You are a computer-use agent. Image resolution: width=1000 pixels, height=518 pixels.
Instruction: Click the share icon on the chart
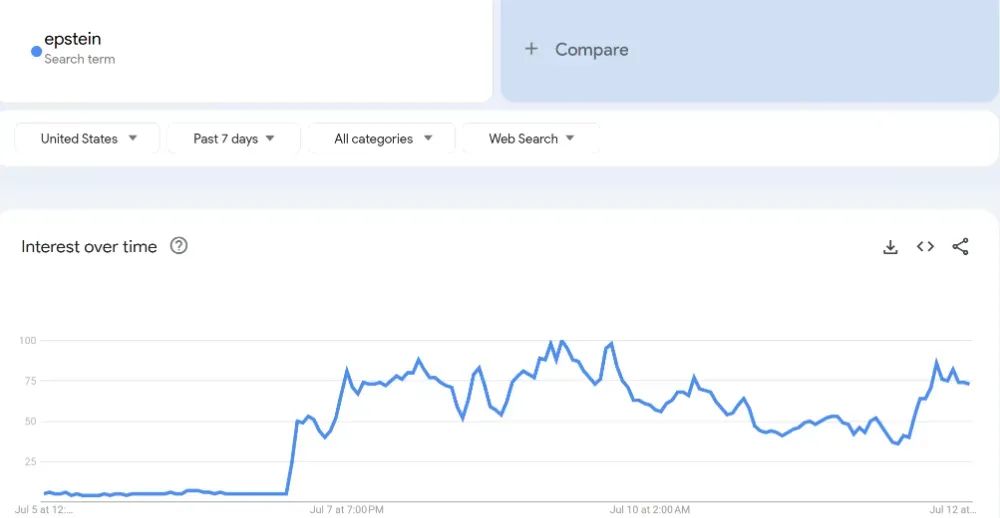[960, 247]
